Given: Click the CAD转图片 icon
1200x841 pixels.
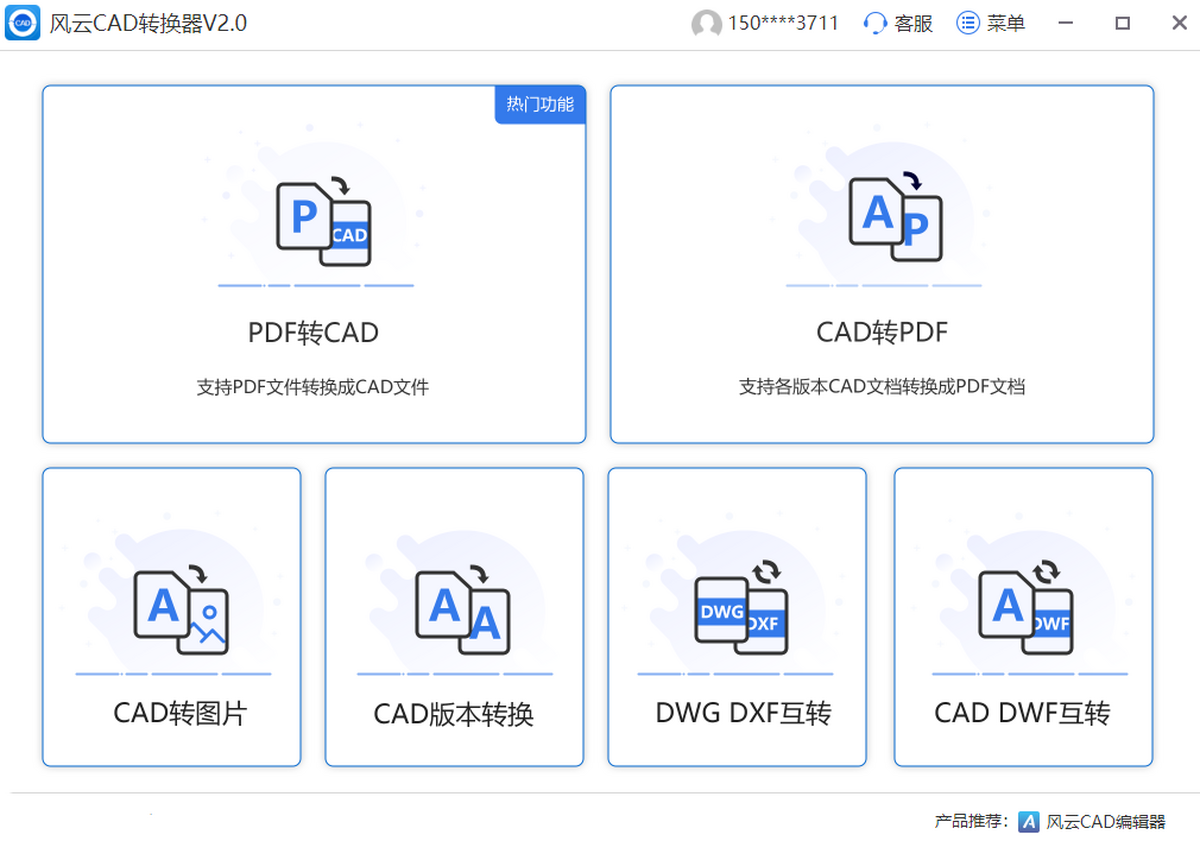Looking at the screenshot, I should pyautogui.click(x=181, y=608).
